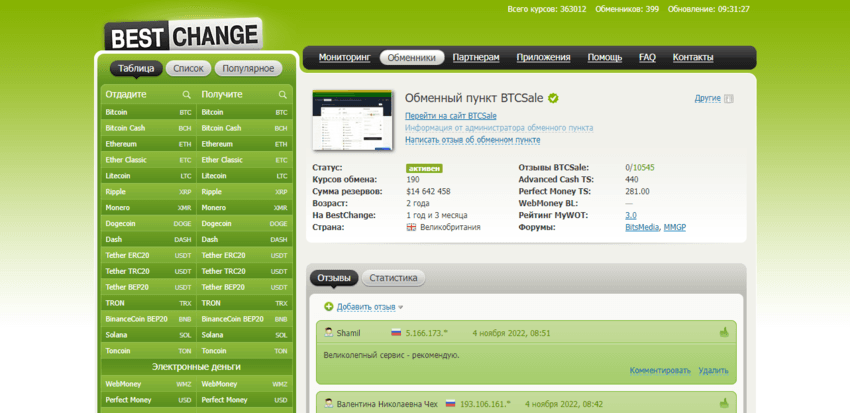Expand the Добавить отзыв dropdown arrow
Viewport: 850px width, 413px height.
click(x=401, y=307)
